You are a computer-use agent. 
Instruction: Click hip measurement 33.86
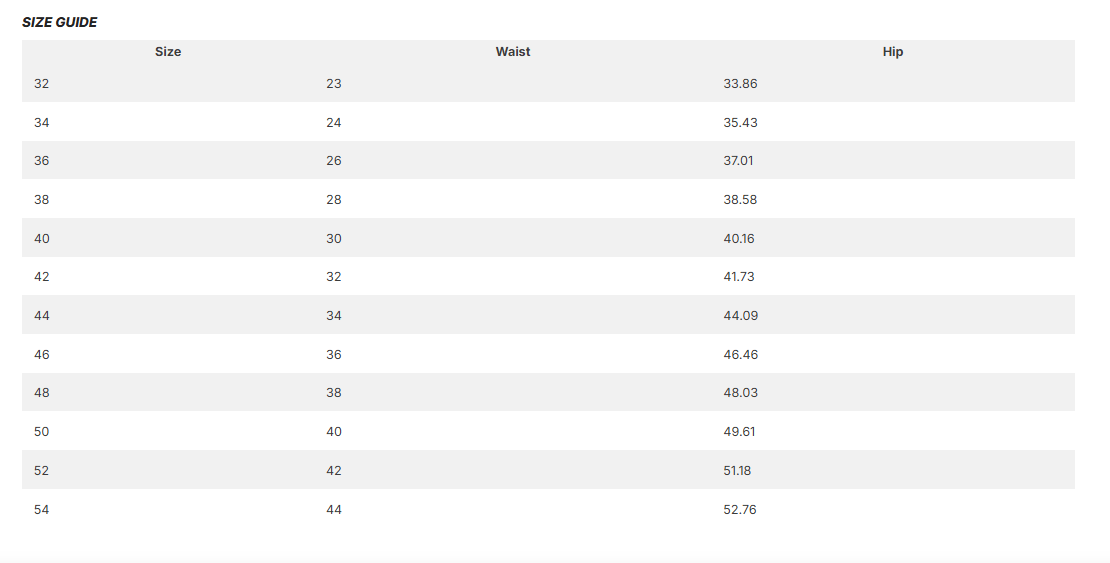click(740, 84)
